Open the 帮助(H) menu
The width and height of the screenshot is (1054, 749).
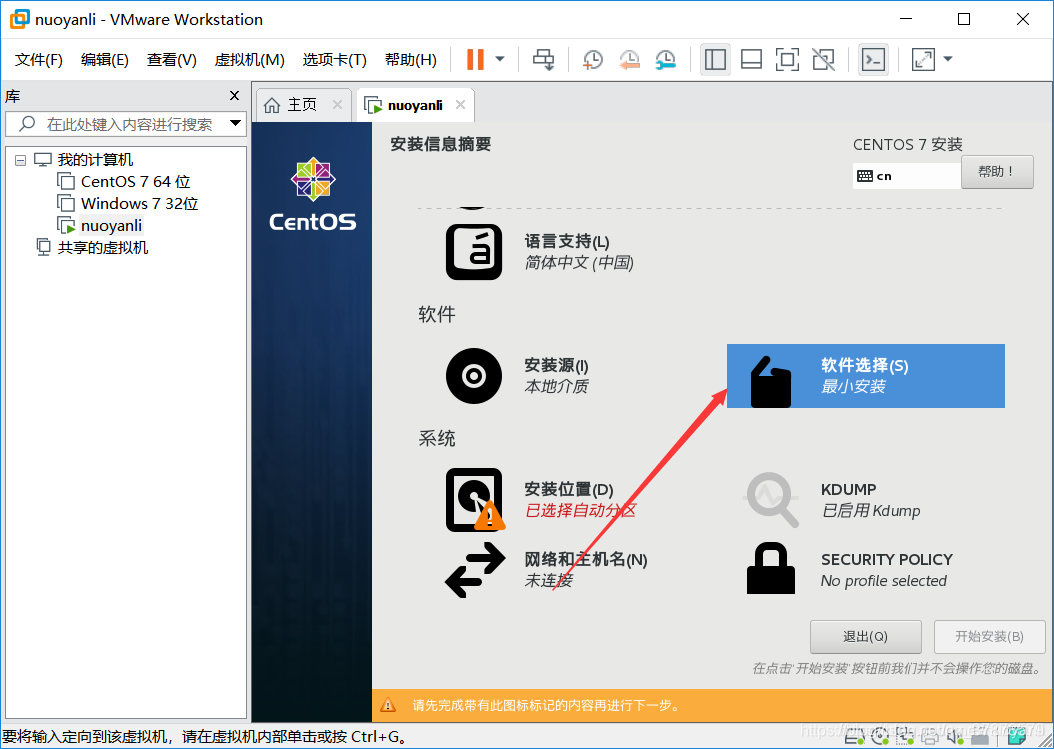tap(411, 60)
